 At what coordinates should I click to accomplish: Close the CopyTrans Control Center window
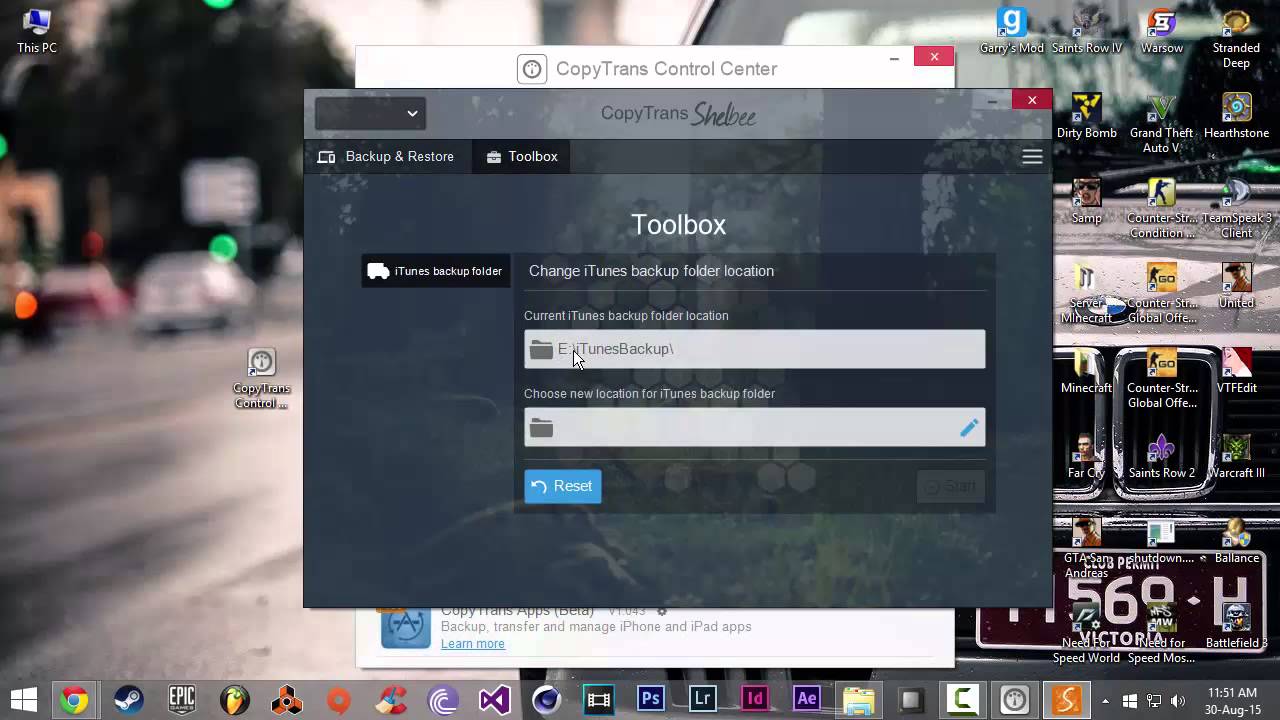[x=934, y=57]
